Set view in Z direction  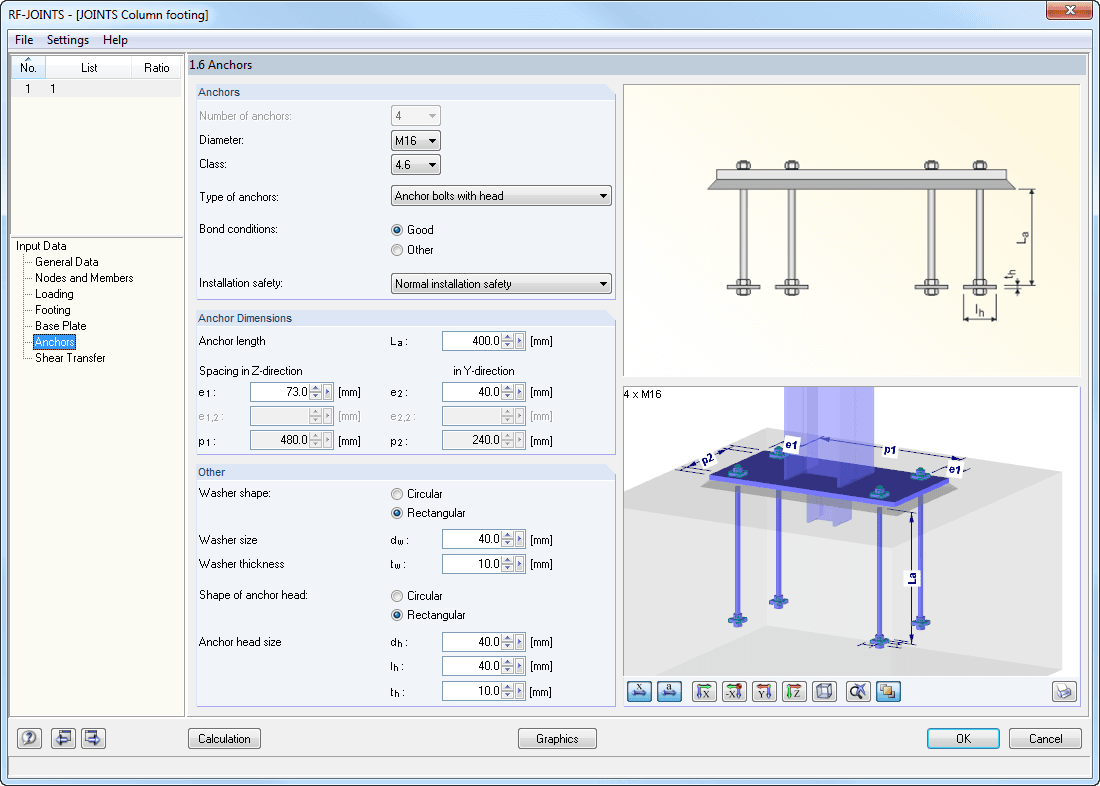(794, 692)
